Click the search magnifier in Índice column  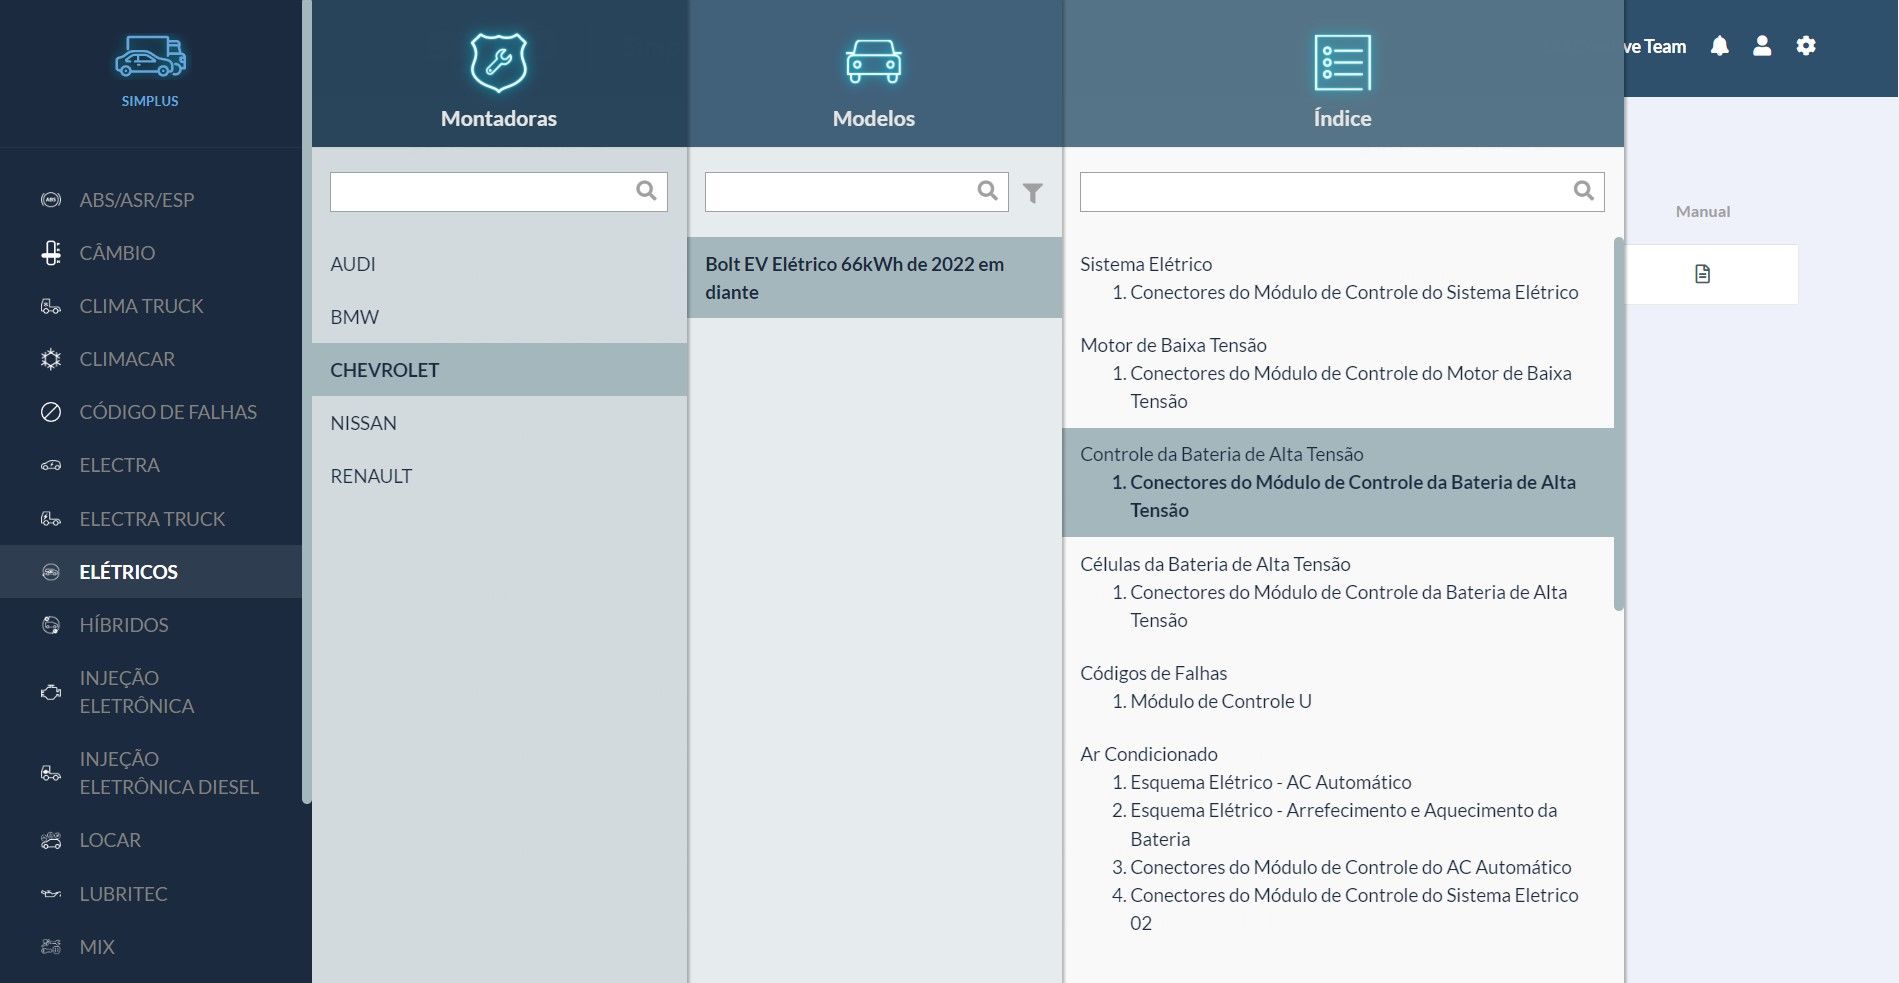1583,191
